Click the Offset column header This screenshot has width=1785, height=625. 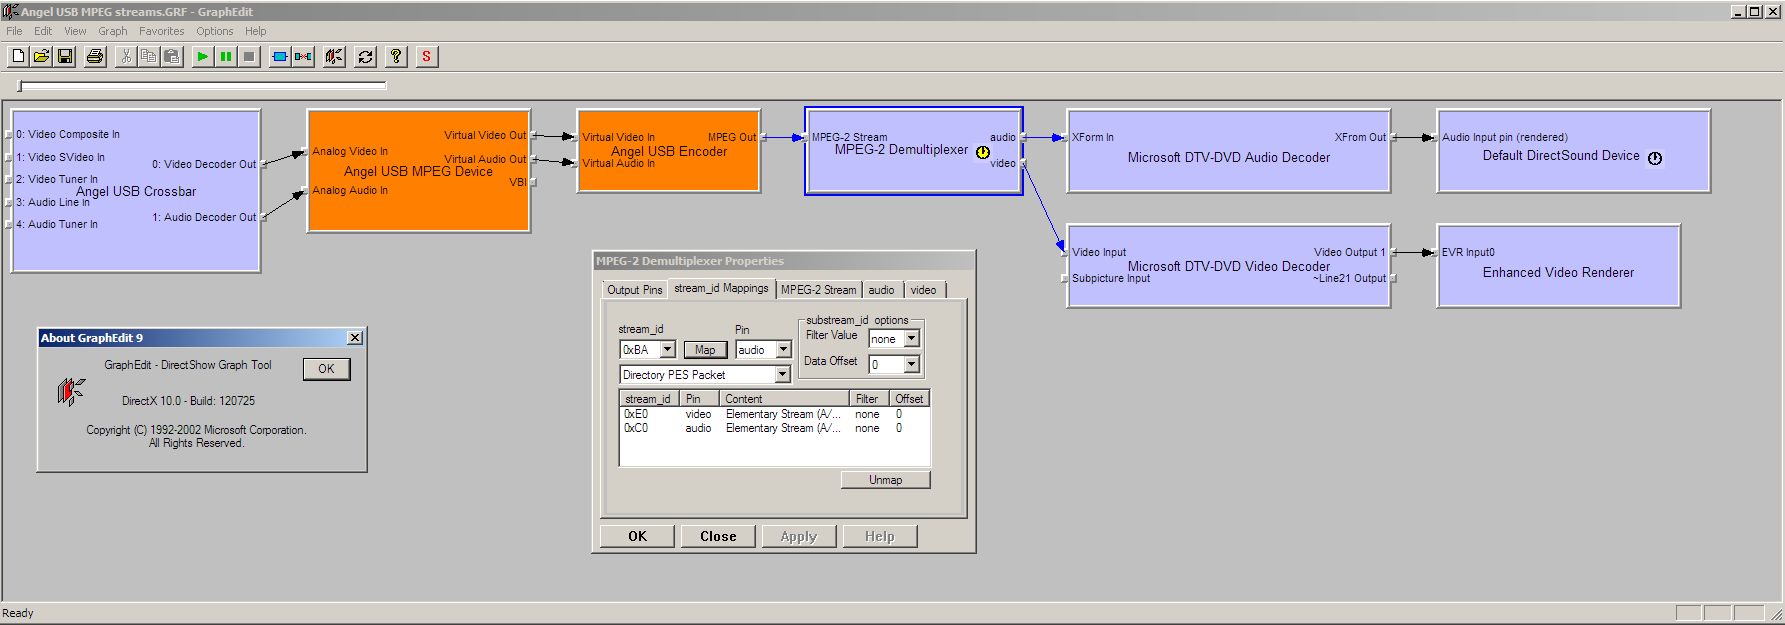(x=909, y=398)
